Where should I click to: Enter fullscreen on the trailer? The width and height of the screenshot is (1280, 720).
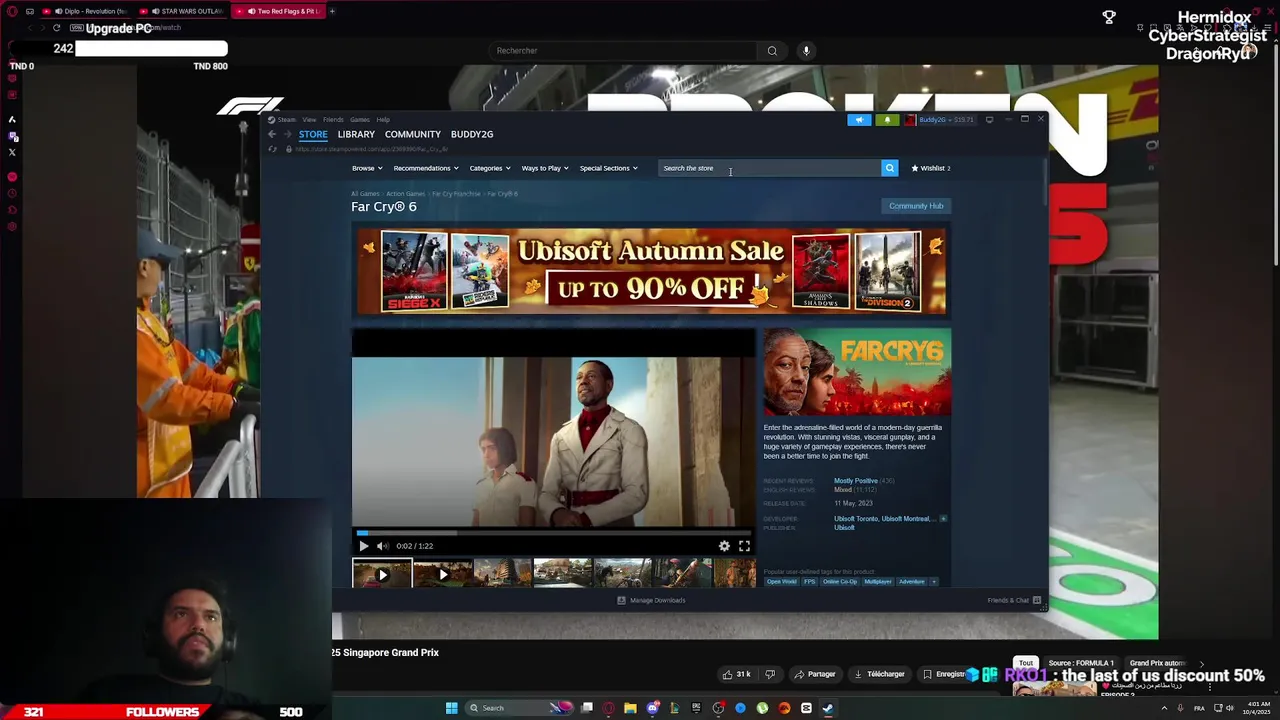(744, 546)
